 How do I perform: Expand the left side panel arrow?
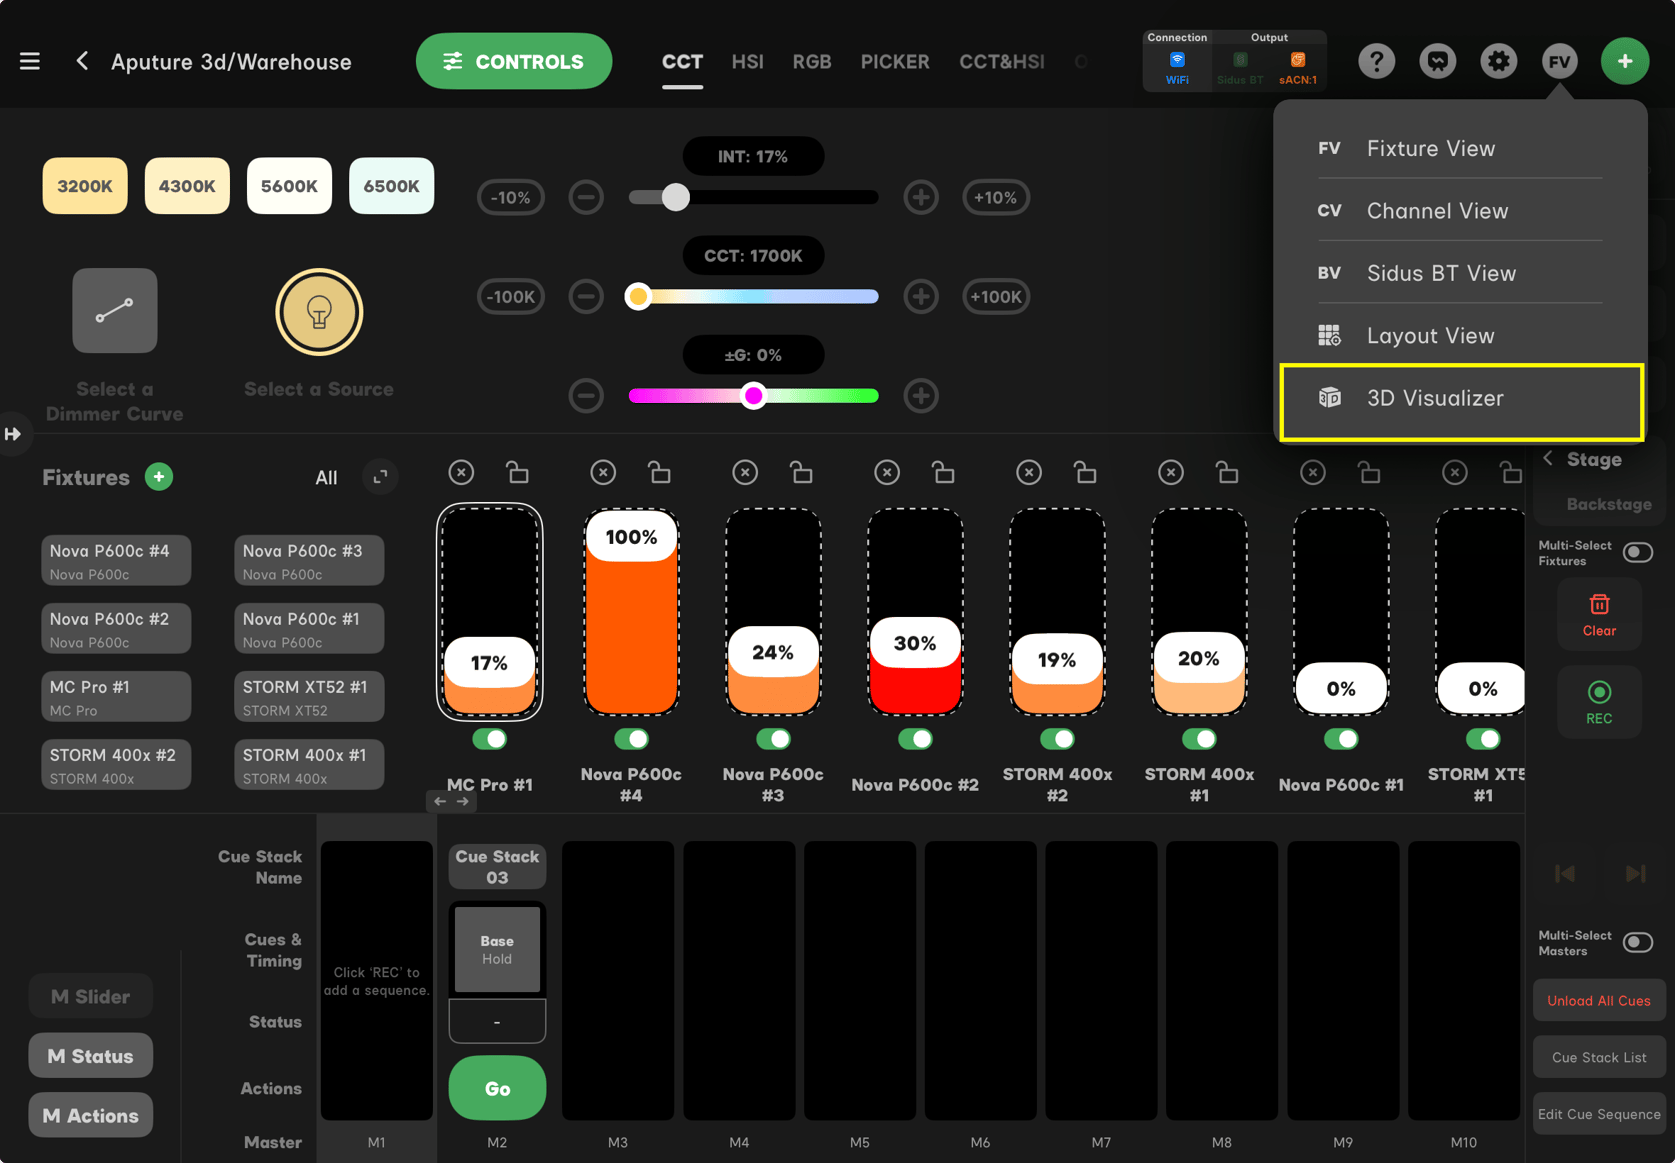[13, 434]
